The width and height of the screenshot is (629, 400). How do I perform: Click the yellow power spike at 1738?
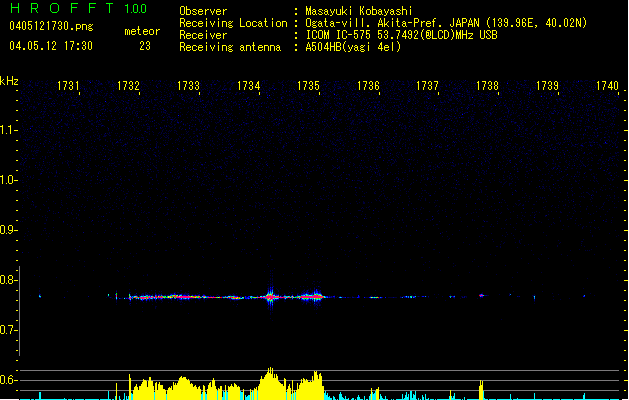(481, 390)
